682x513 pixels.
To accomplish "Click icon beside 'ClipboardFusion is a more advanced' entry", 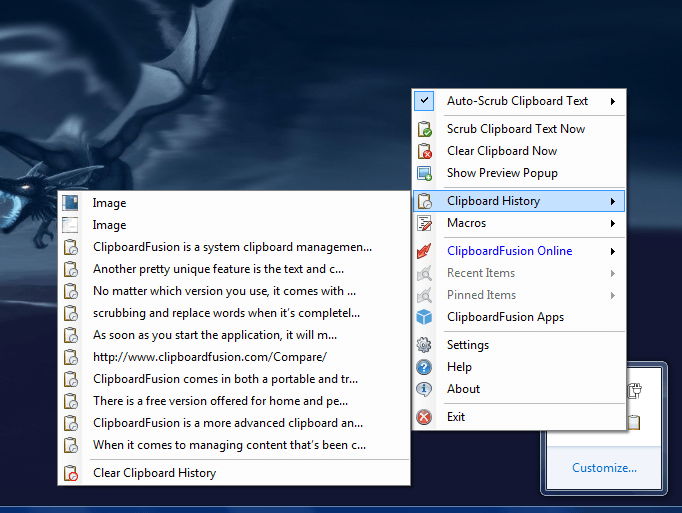I will point(70,423).
